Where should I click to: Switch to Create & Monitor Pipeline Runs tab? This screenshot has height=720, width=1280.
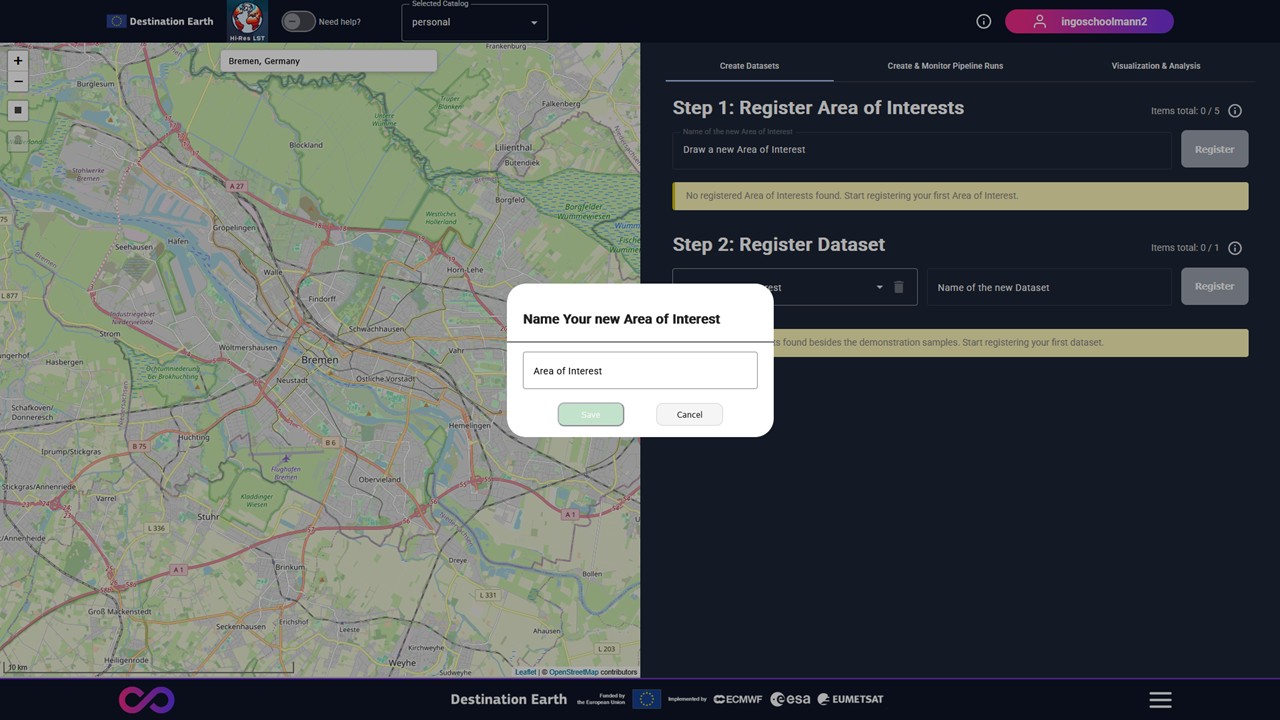point(945,66)
